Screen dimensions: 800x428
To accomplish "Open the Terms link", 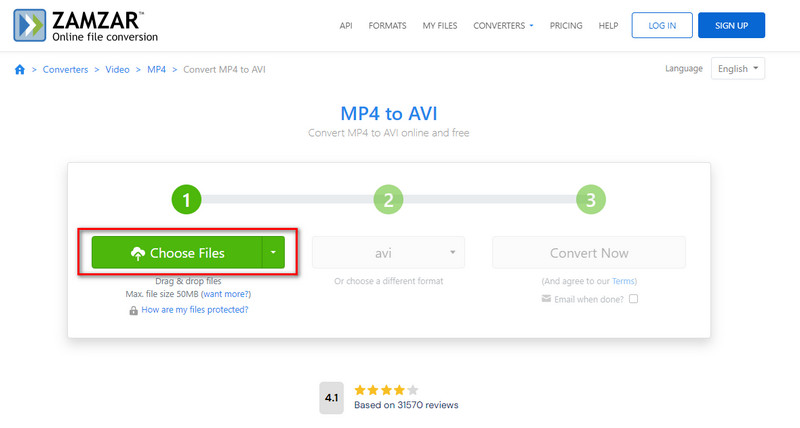I will pyautogui.click(x=623, y=282).
